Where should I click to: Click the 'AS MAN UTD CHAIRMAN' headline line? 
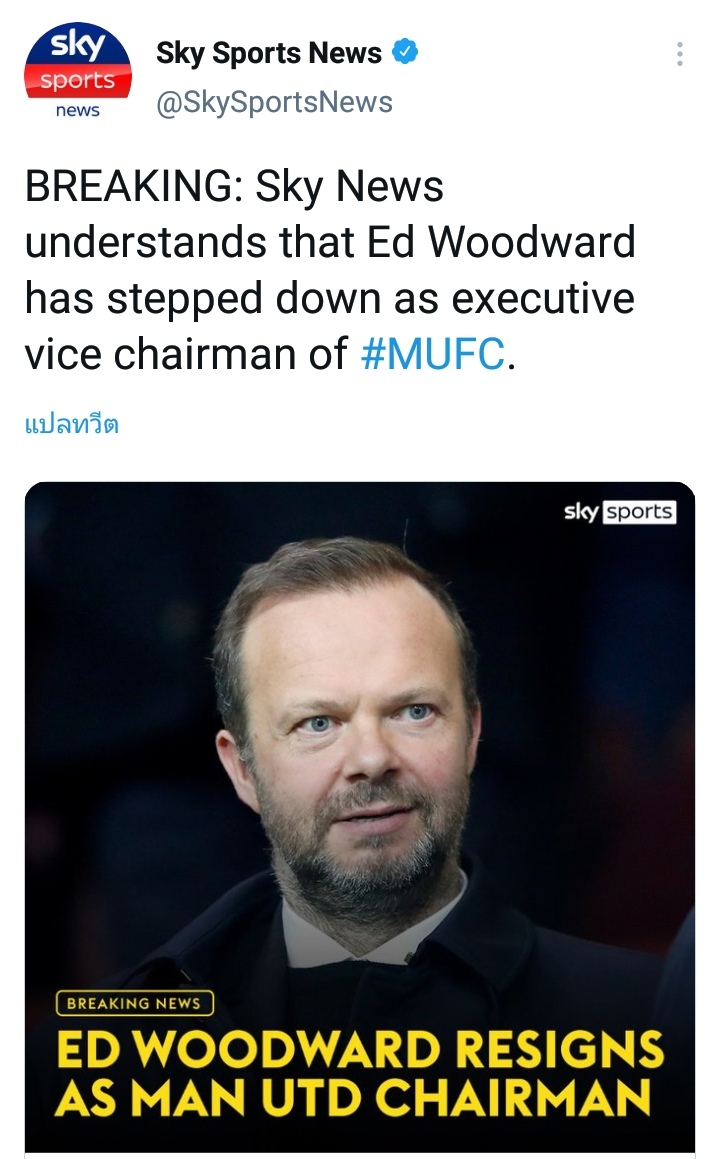[352, 1097]
